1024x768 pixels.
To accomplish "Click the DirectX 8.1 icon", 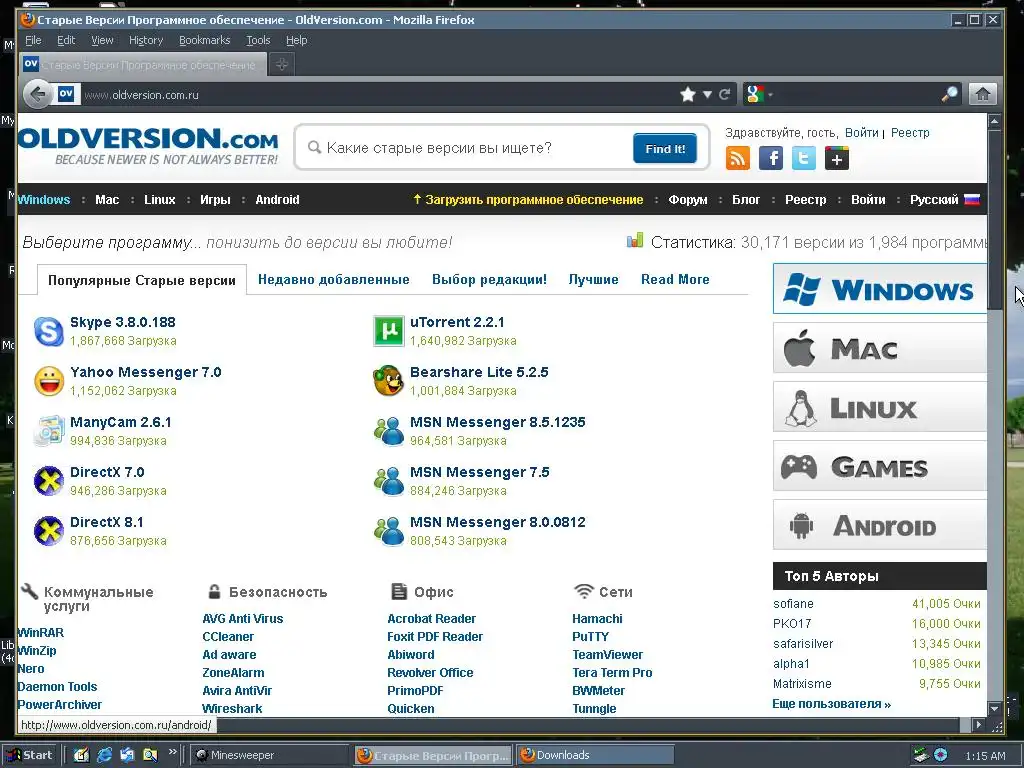I will pos(48,531).
